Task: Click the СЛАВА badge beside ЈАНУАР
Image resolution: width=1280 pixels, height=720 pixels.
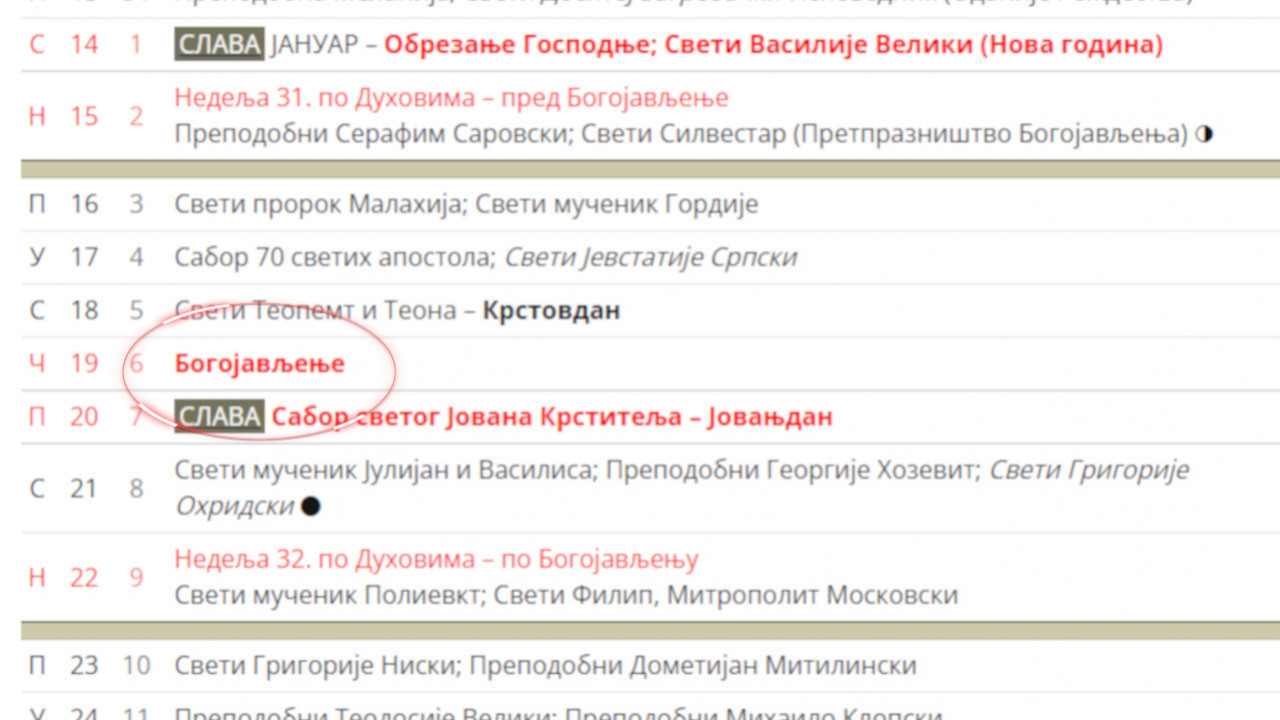Action: (x=218, y=45)
